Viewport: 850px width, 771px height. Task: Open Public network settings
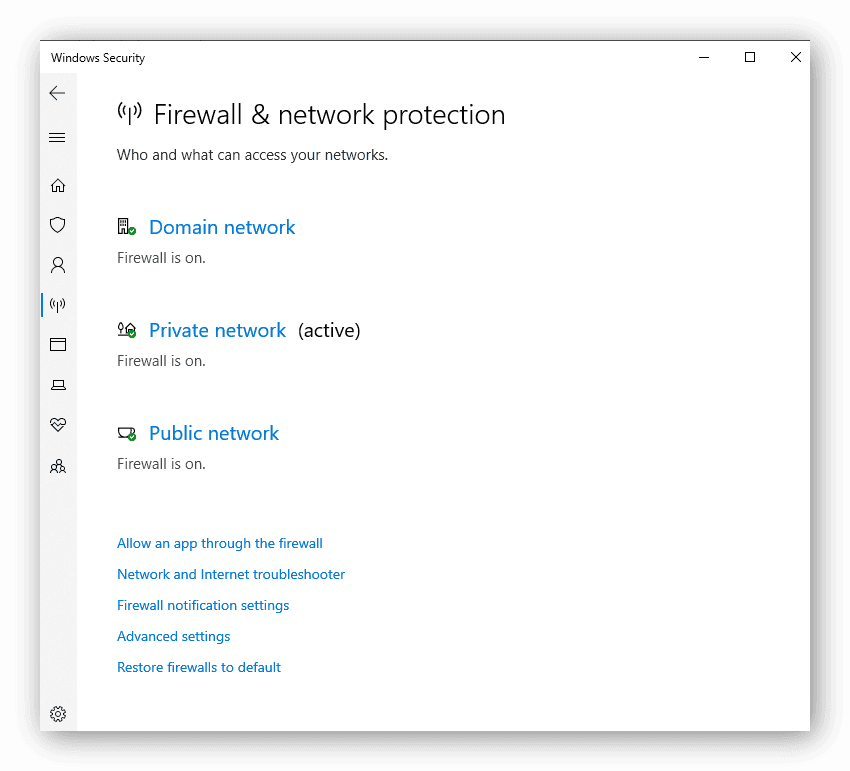213,433
